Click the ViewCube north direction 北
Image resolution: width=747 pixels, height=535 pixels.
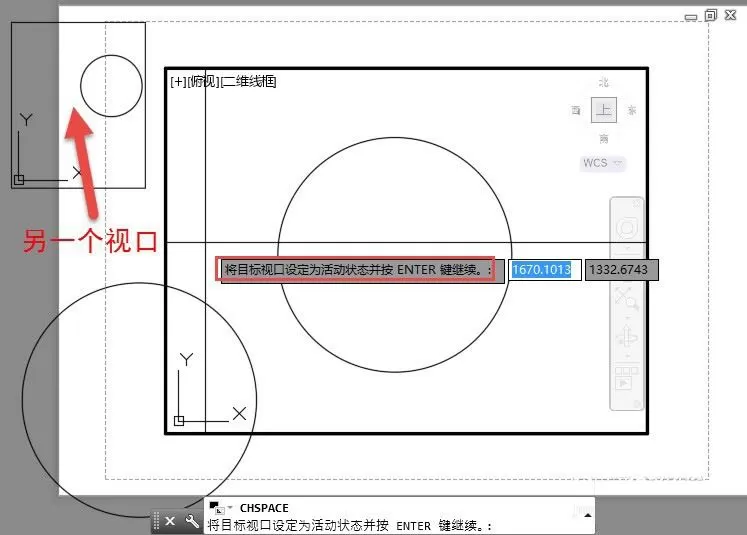(604, 82)
